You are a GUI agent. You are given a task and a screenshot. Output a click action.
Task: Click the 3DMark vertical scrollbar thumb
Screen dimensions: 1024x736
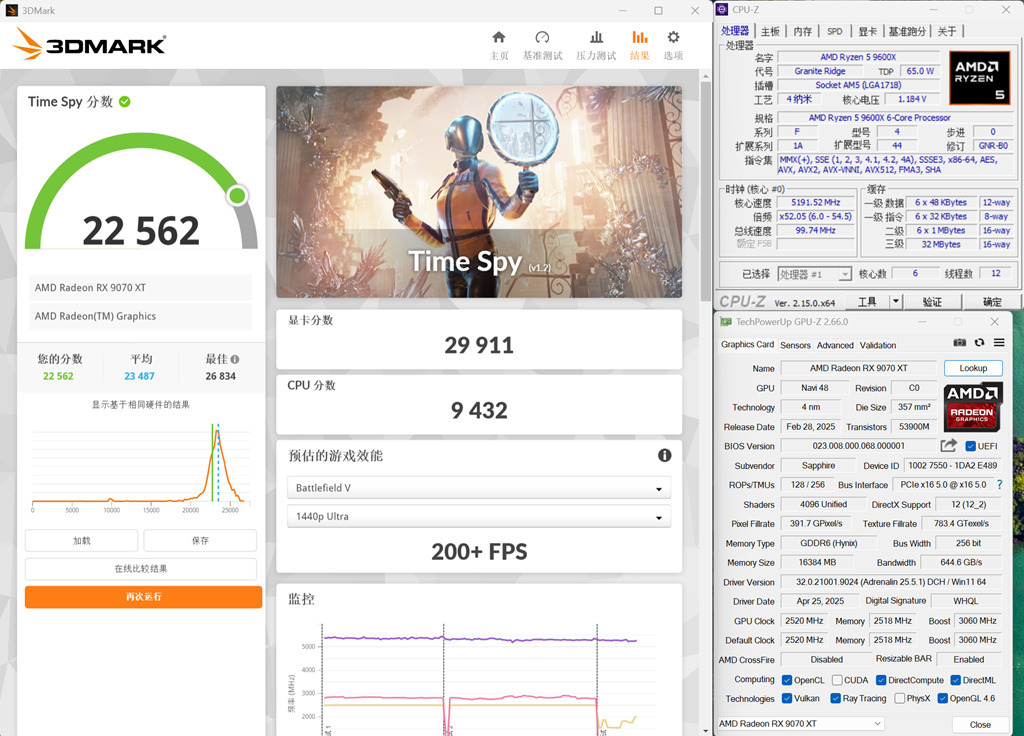705,191
